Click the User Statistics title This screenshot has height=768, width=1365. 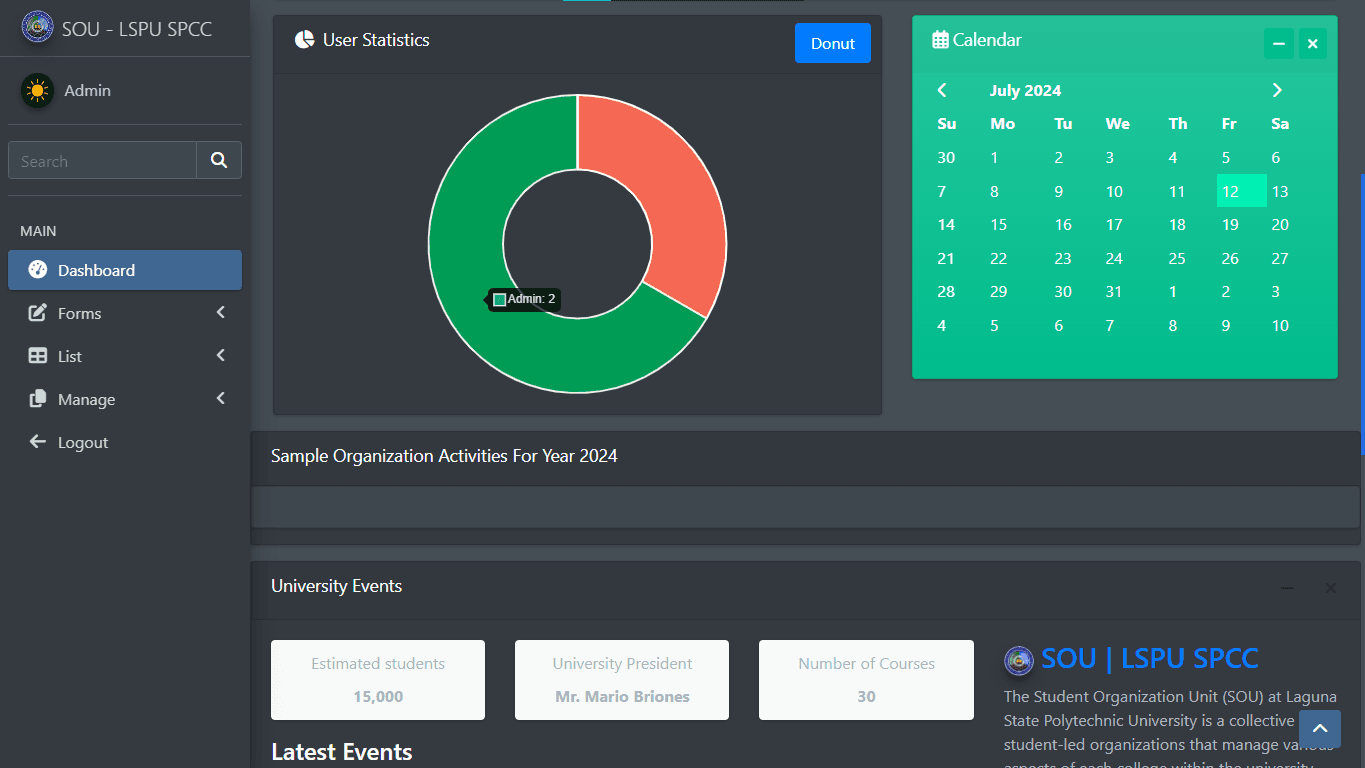click(x=376, y=40)
